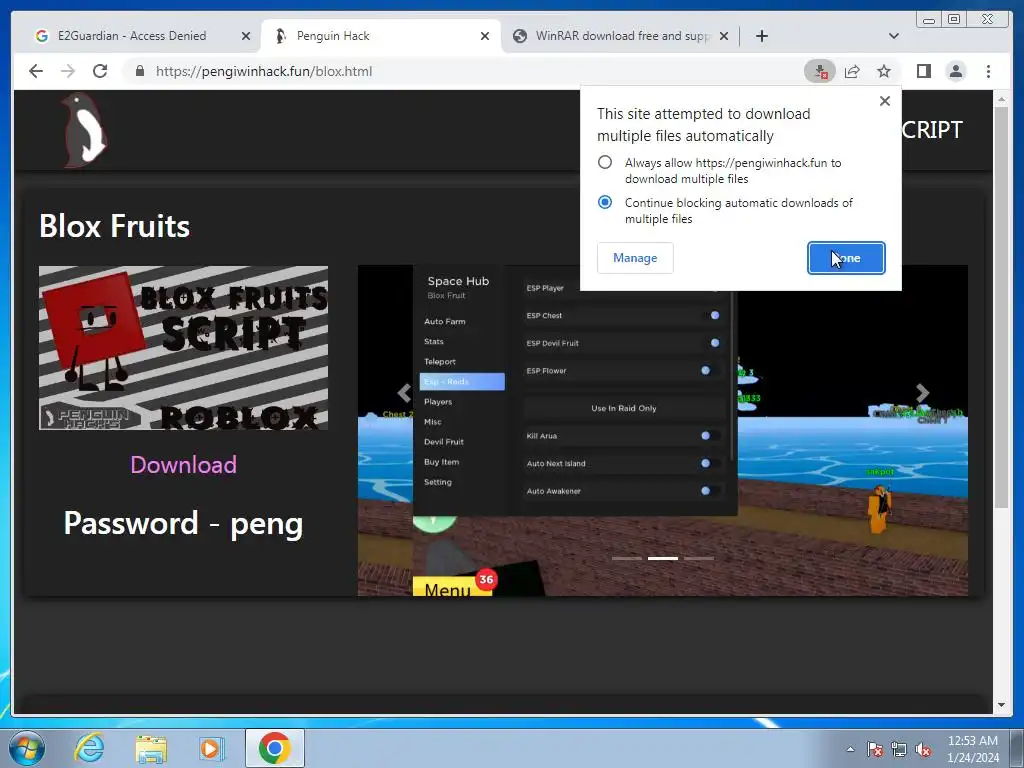Close the WinRAR download tab
1024x768 pixels.
pos(724,36)
